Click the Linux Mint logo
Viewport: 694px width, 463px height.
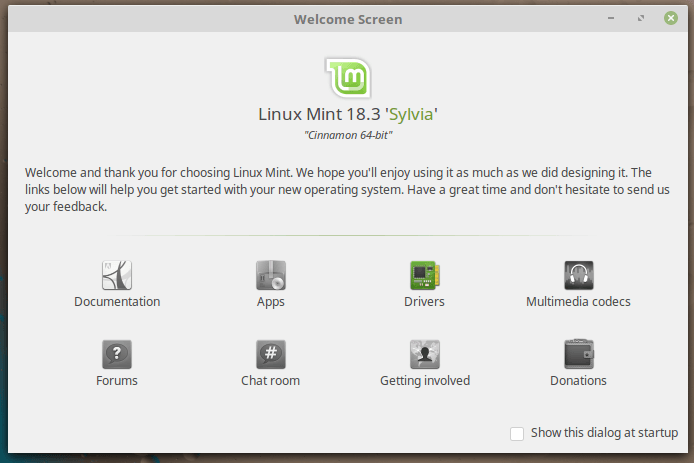[x=348, y=78]
